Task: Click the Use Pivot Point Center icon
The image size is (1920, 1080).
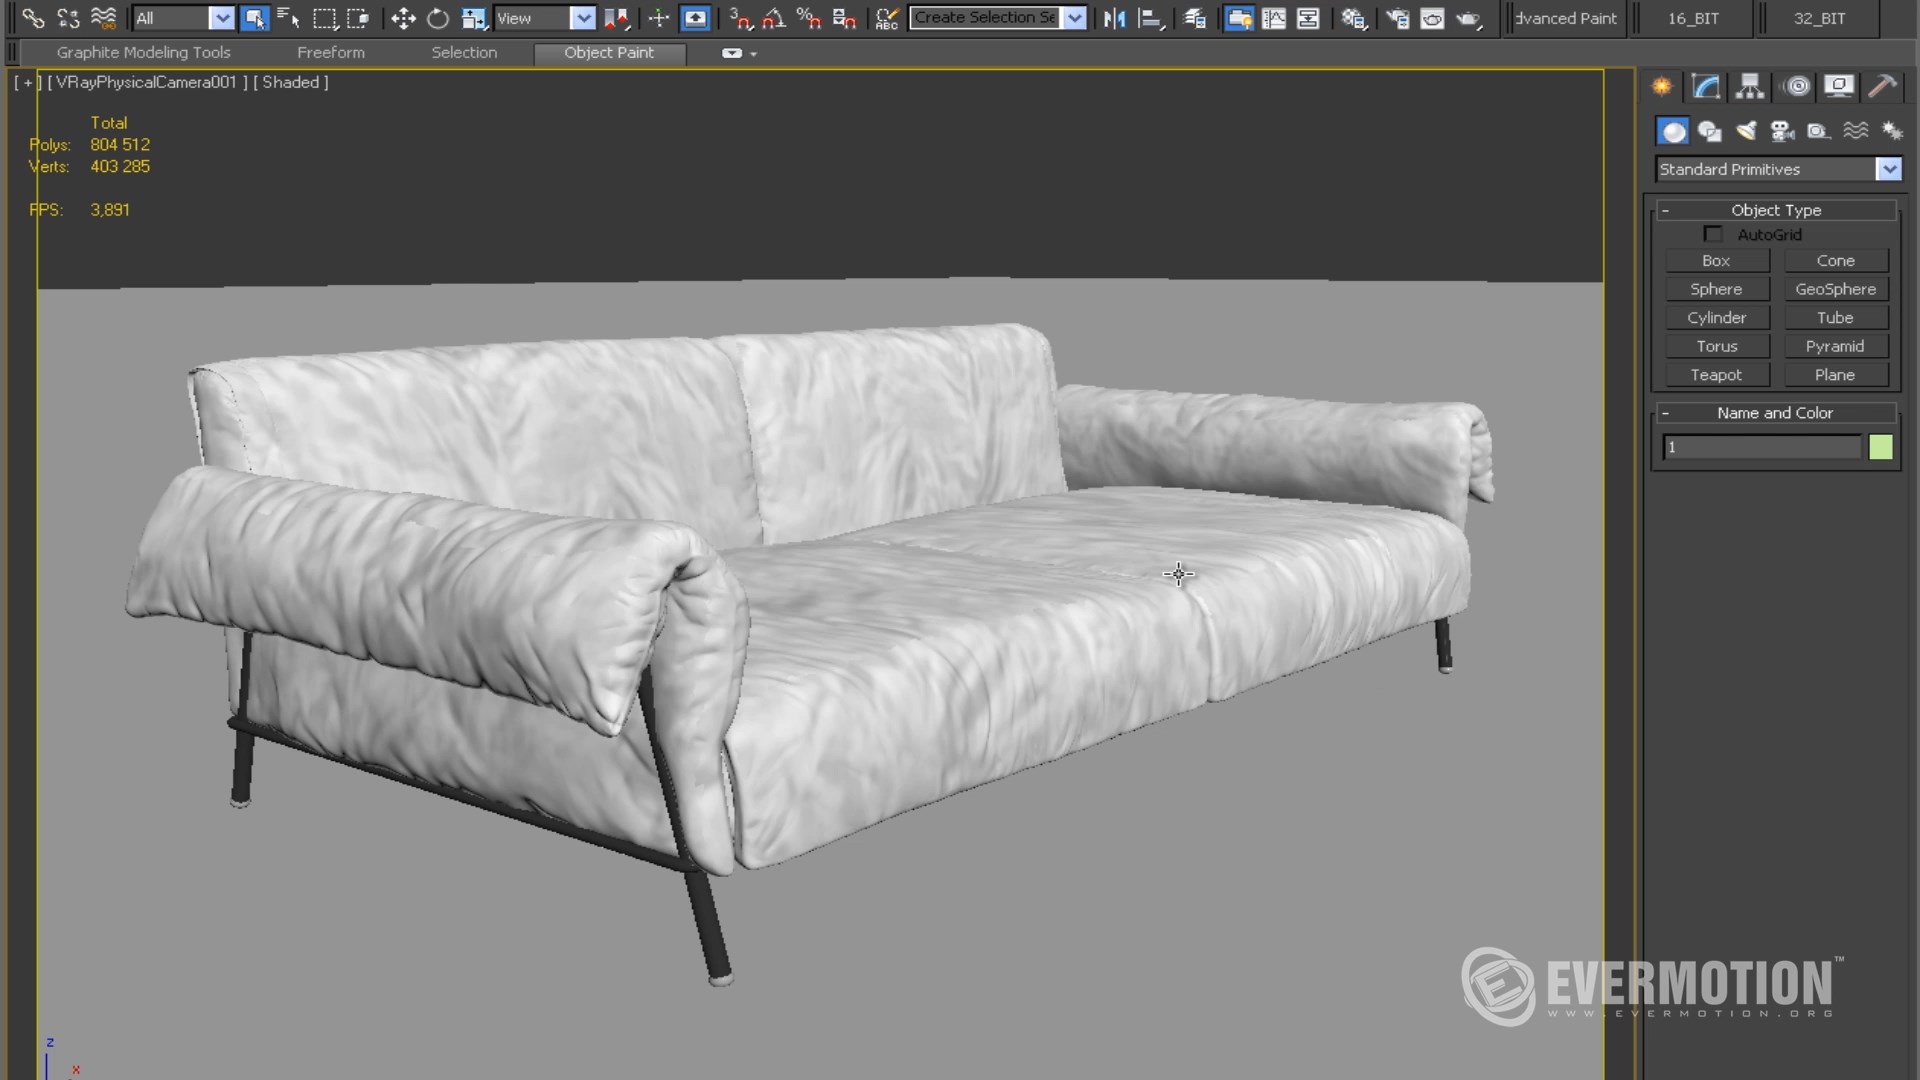Action: [616, 18]
